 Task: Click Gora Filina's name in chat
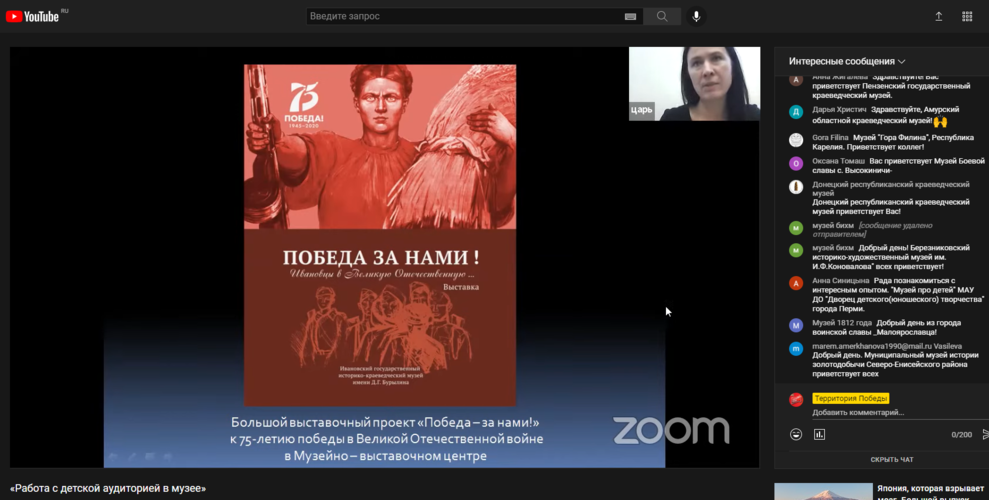pos(830,137)
